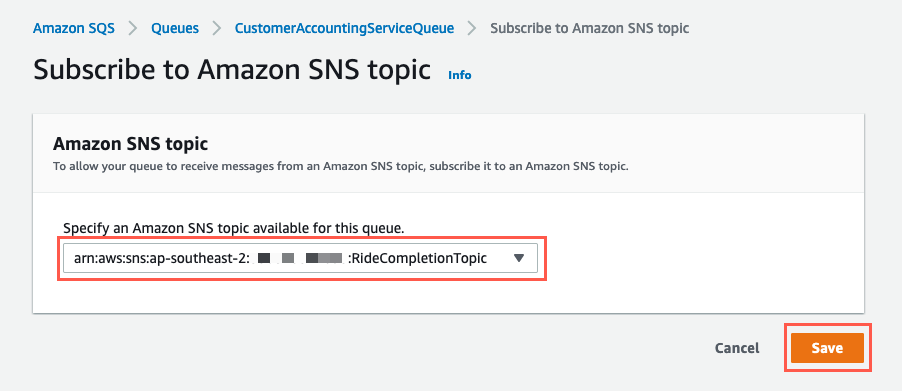The width and height of the screenshot is (902, 391).
Task: Click the main 'Subscribe to Amazon SNS topic' heading
Action: (x=232, y=70)
